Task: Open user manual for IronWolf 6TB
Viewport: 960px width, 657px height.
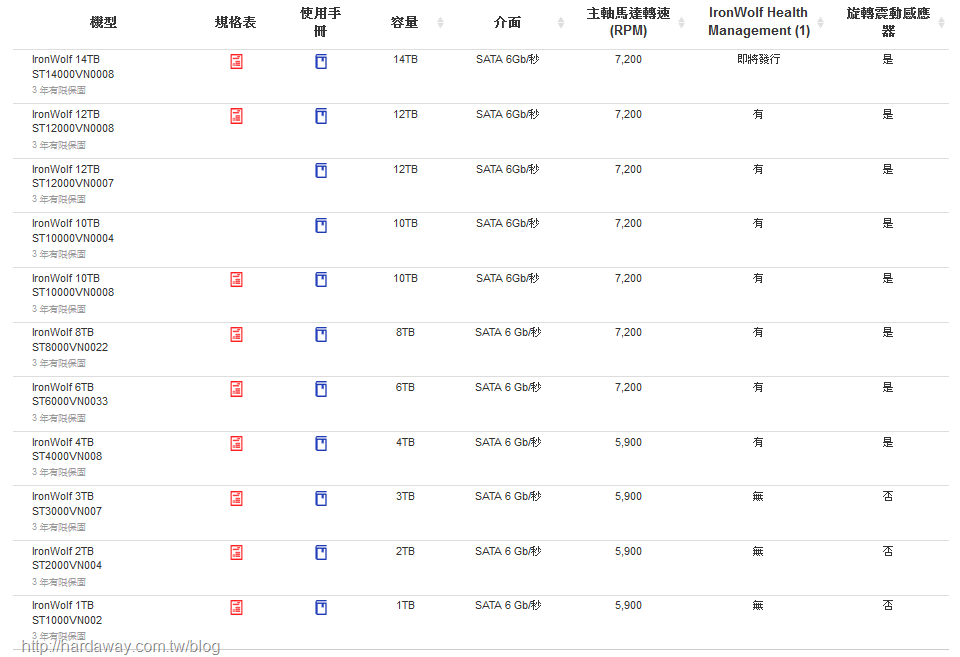Action: tap(321, 389)
